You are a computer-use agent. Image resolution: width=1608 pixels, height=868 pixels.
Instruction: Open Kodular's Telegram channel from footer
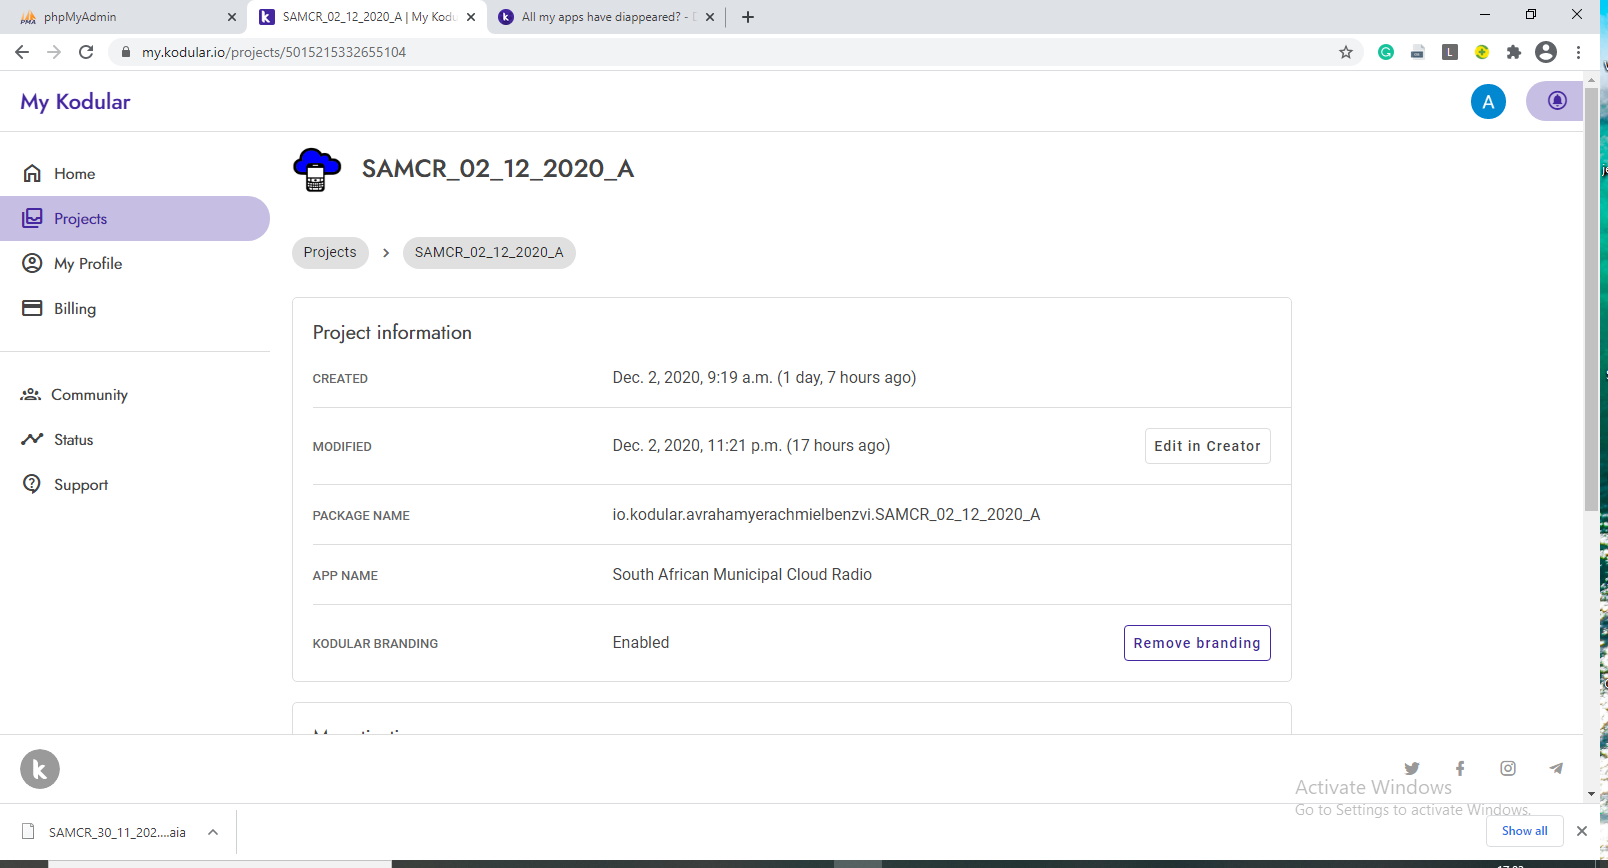pos(1556,768)
